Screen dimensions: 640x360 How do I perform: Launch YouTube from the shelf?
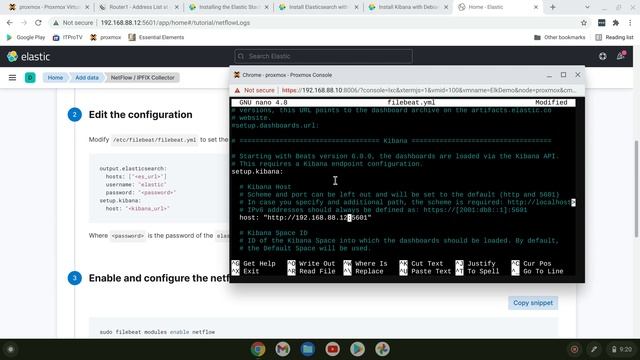pyautogui.click(x=333, y=349)
